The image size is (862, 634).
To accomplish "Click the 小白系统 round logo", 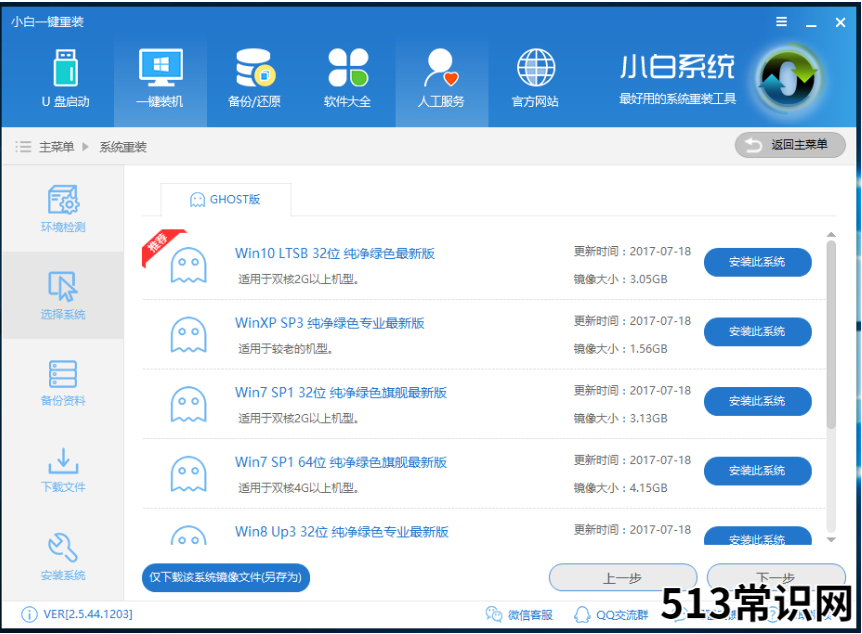I will click(788, 80).
